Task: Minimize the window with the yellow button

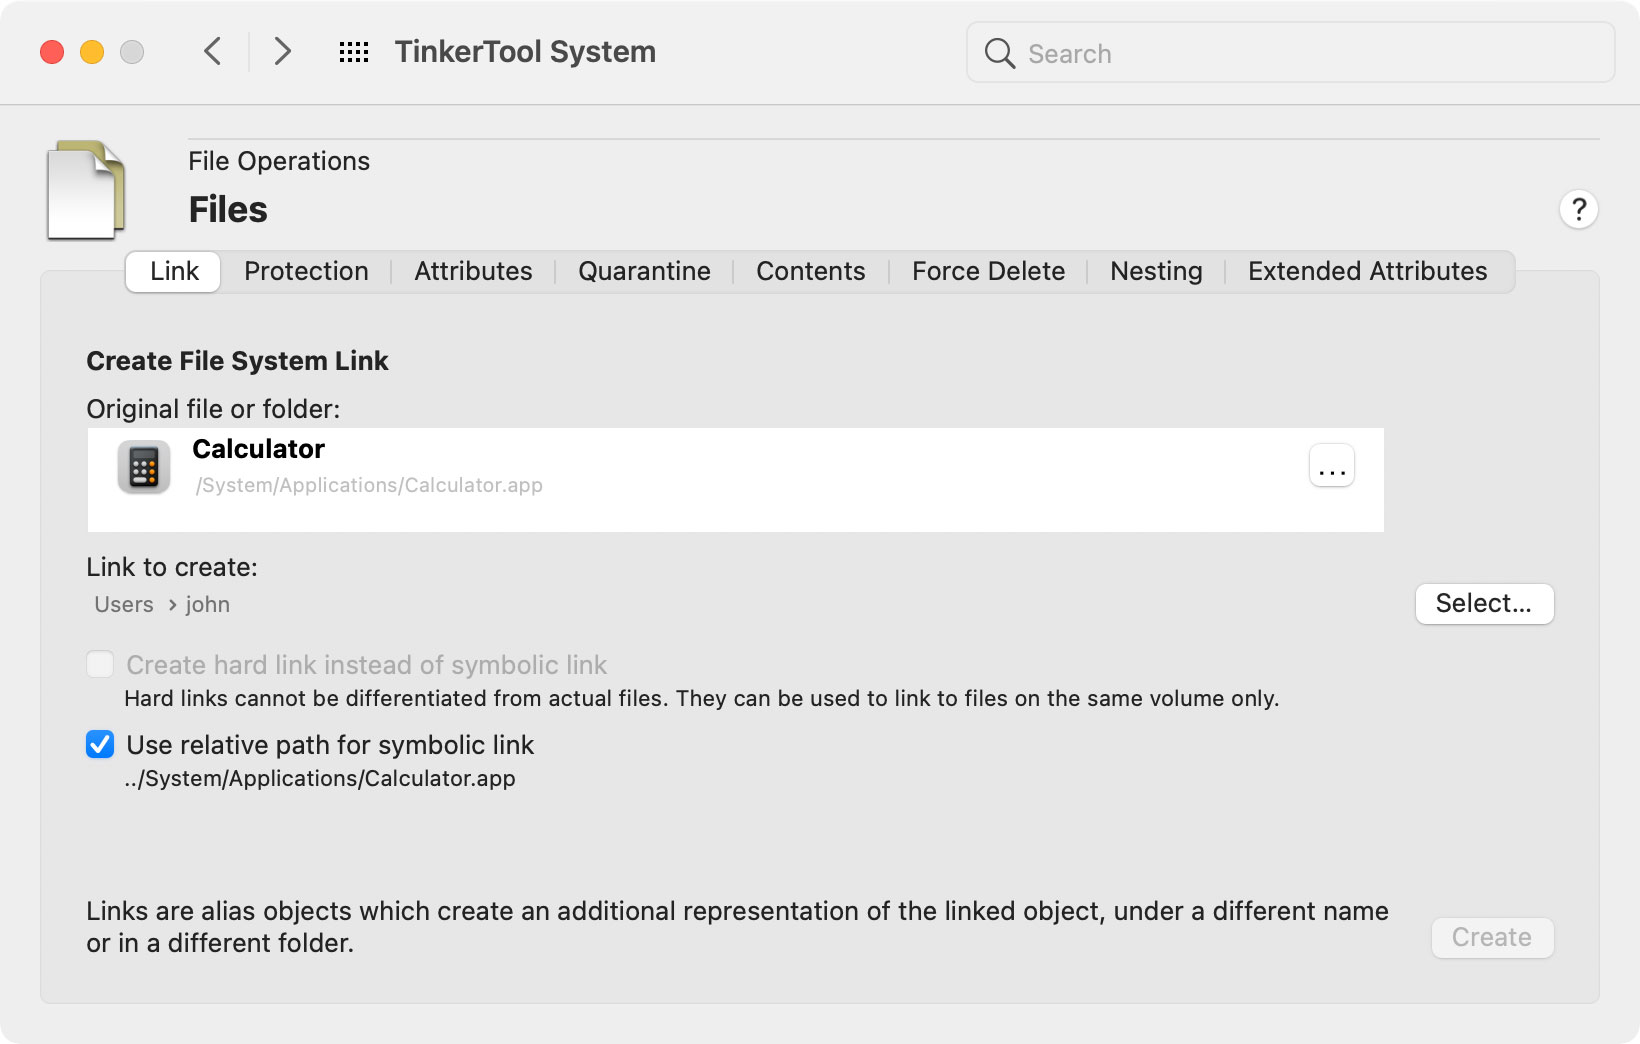Action: [x=92, y=52]
